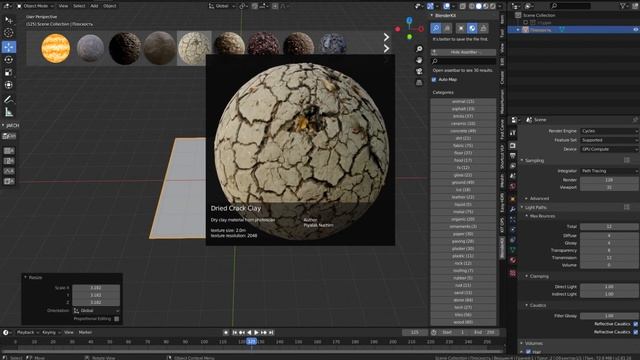
Task: Toggle X-ray mode in viewport header
Action: [463, 6]
